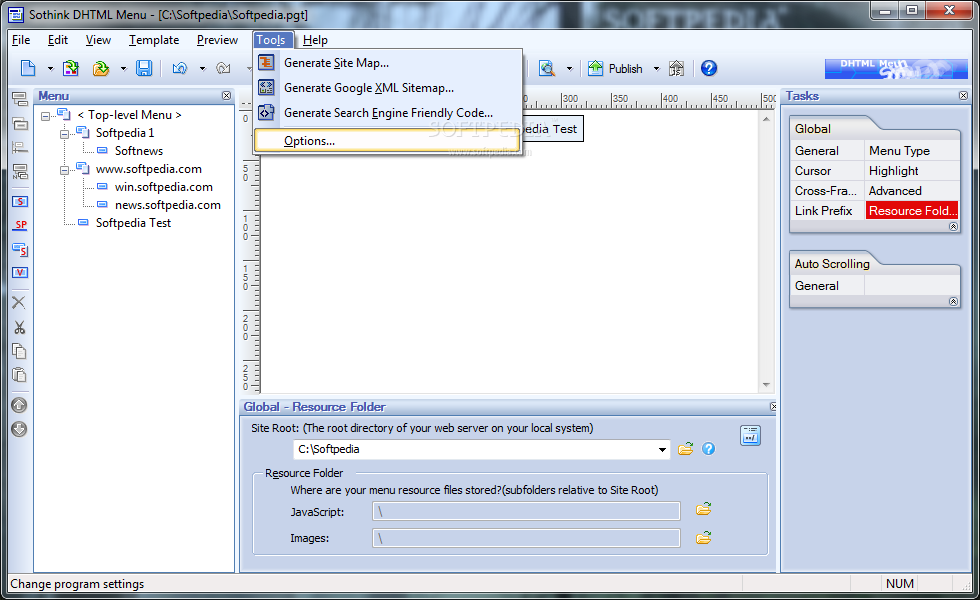This screenshot has width=980, height=600.
Task: Select news.softpedia.com tree item
Action: (x=168, y=205)
